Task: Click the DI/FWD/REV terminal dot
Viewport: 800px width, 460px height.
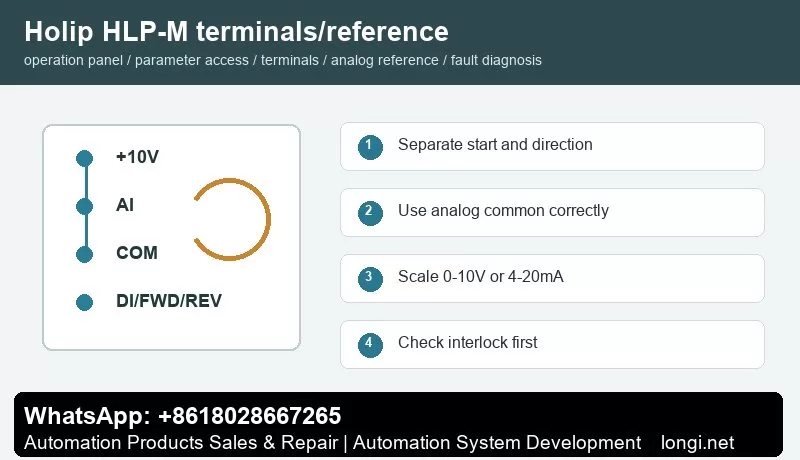Action: [85, 302]
